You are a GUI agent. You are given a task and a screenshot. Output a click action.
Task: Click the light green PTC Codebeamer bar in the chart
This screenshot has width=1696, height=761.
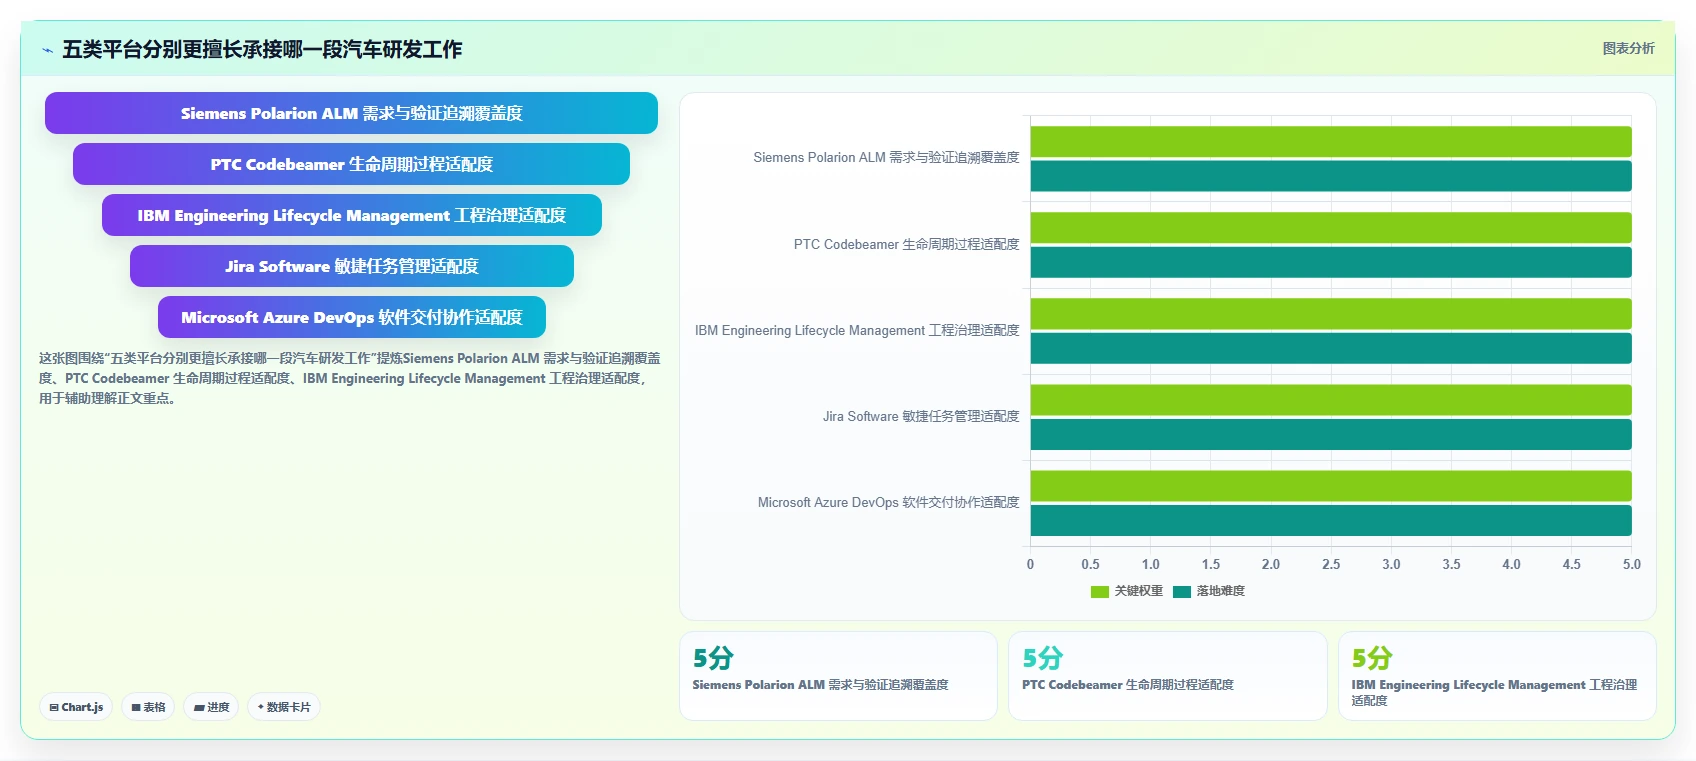click(1331, 227)
